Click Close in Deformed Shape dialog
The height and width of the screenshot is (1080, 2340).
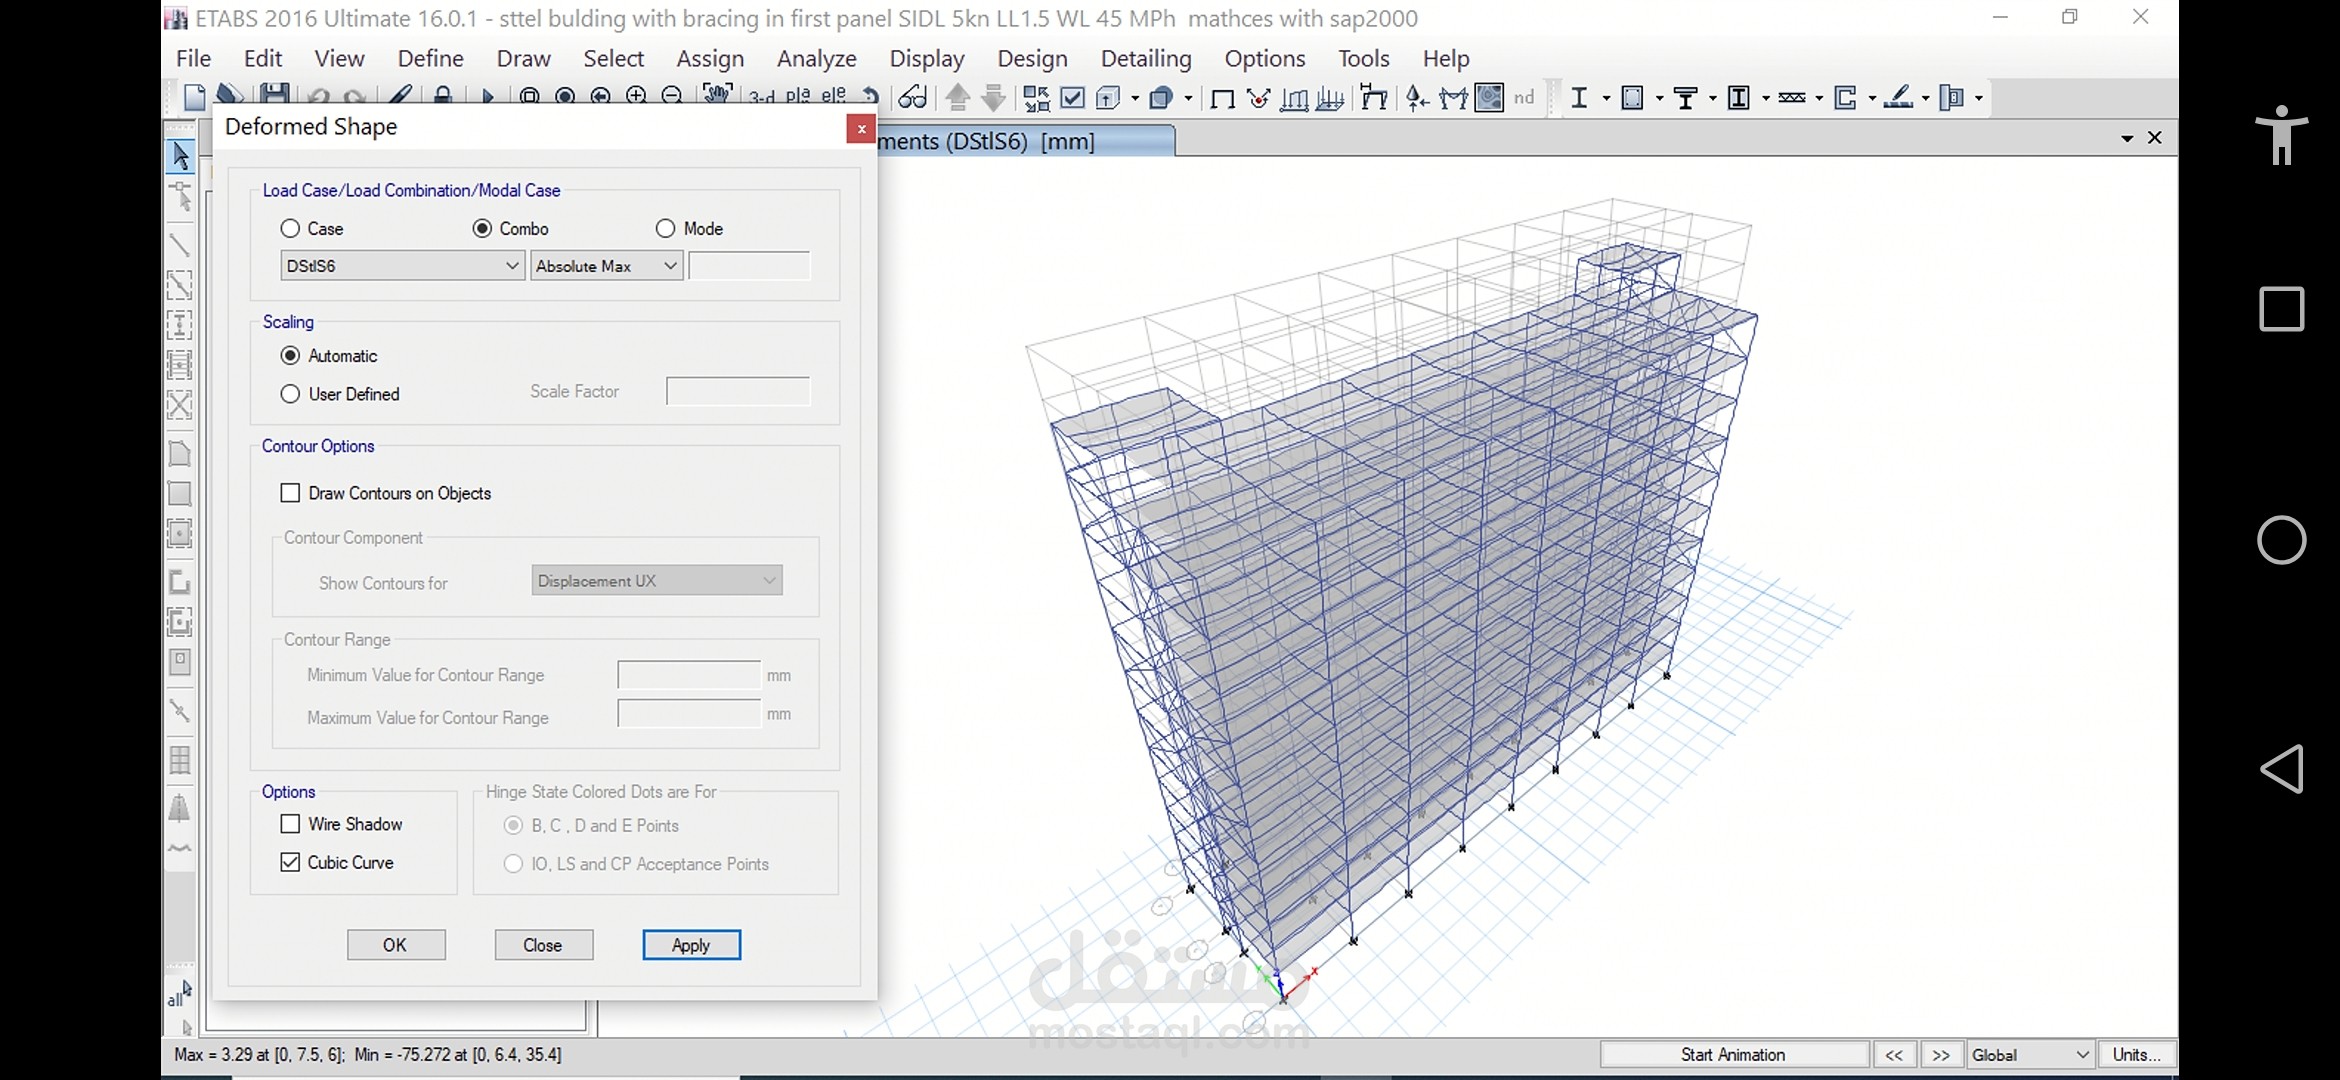[543, 945]
